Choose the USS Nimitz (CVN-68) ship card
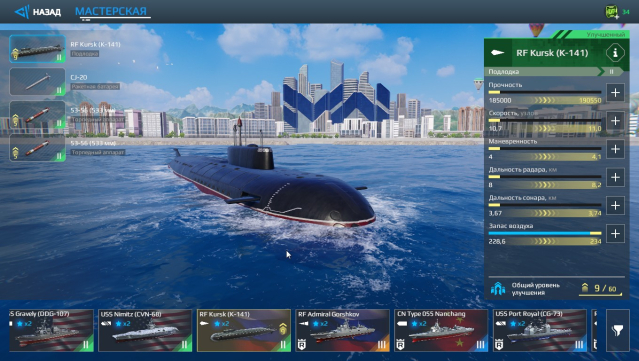This screenshot has height=361, width=639. point(145,330)
